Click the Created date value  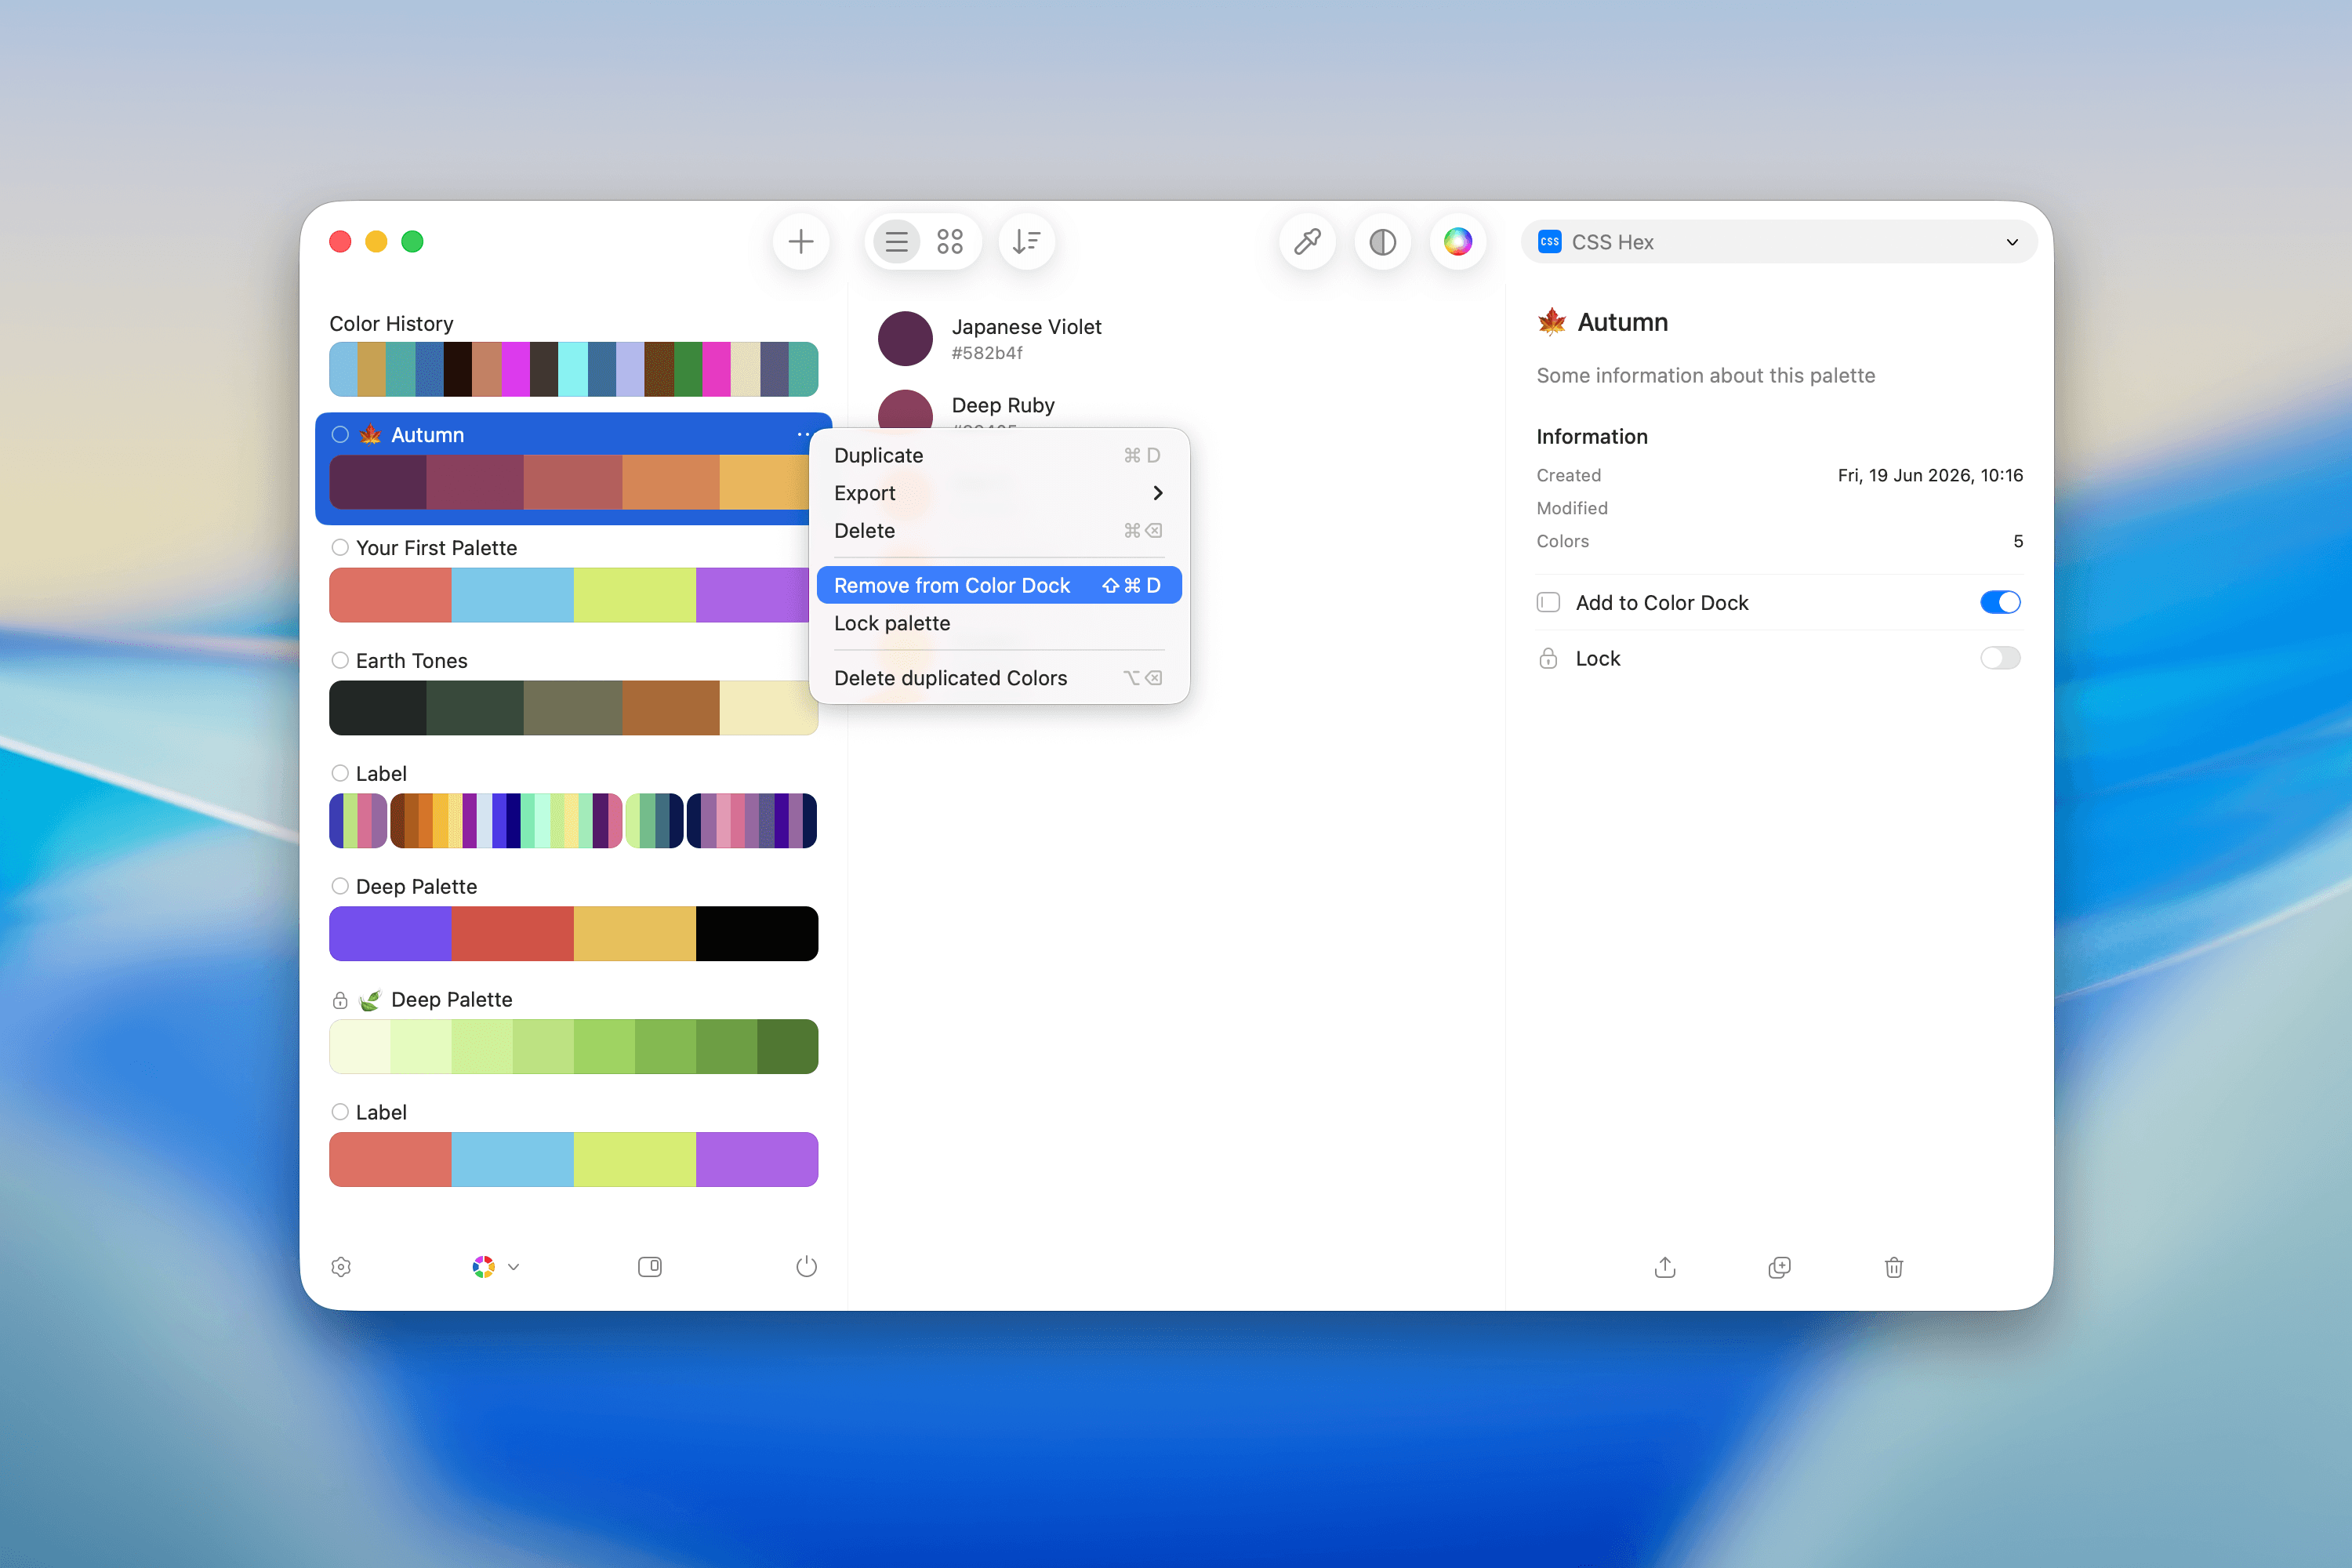pyautogui.click(x=1930, y=475)
